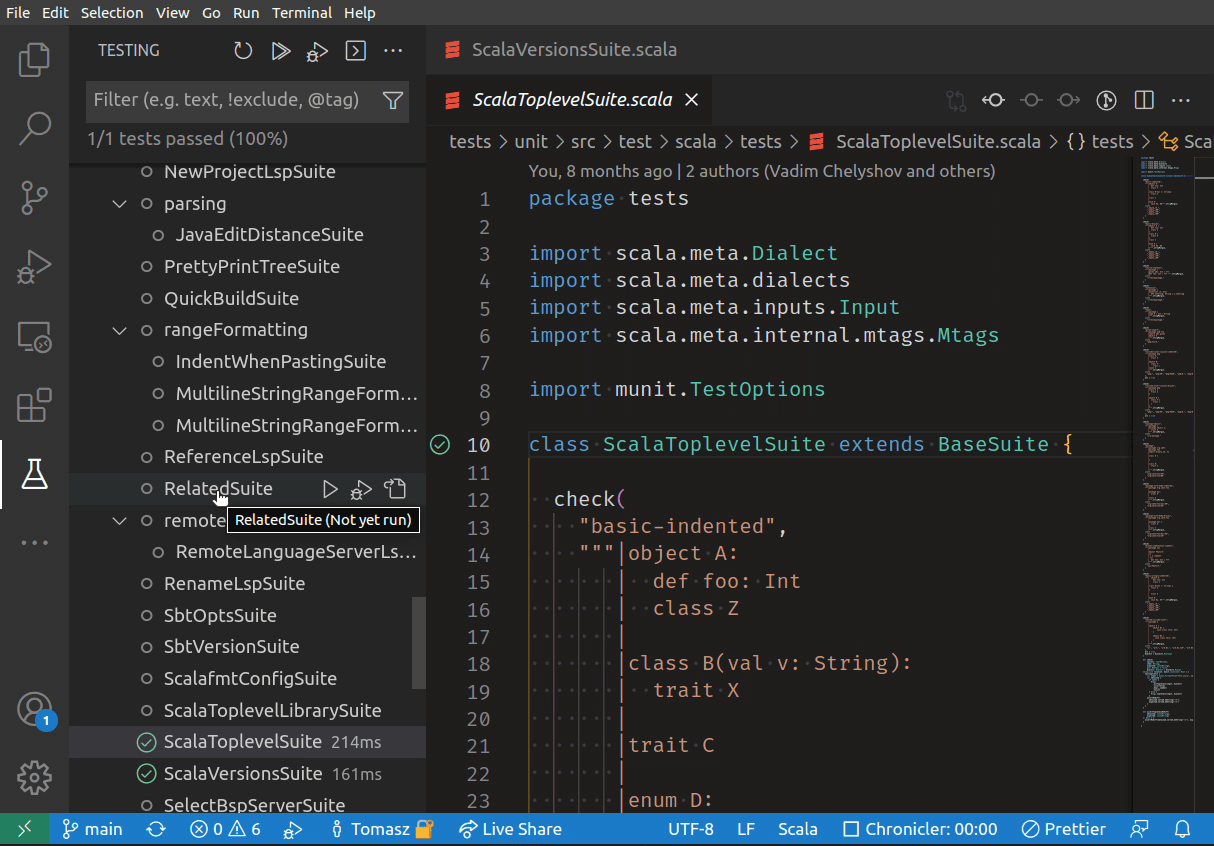
Task: Open the Remote Explorer icon
Action: click(34, 338)
